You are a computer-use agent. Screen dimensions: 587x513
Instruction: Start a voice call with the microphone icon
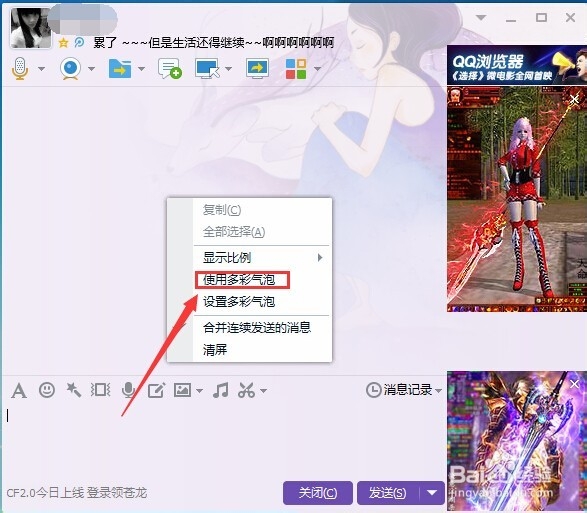point(20,69)
